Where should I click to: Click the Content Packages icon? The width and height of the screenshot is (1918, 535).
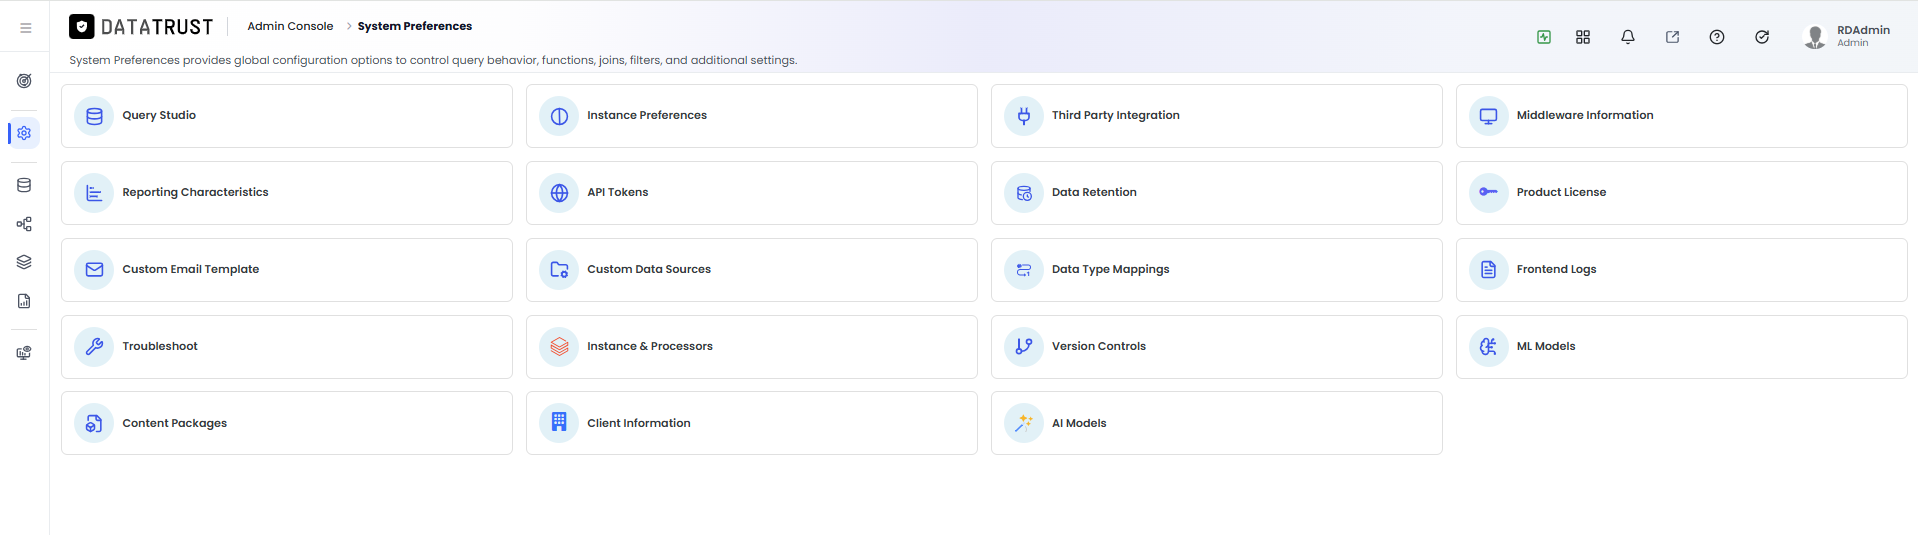[x=94, y=424]
